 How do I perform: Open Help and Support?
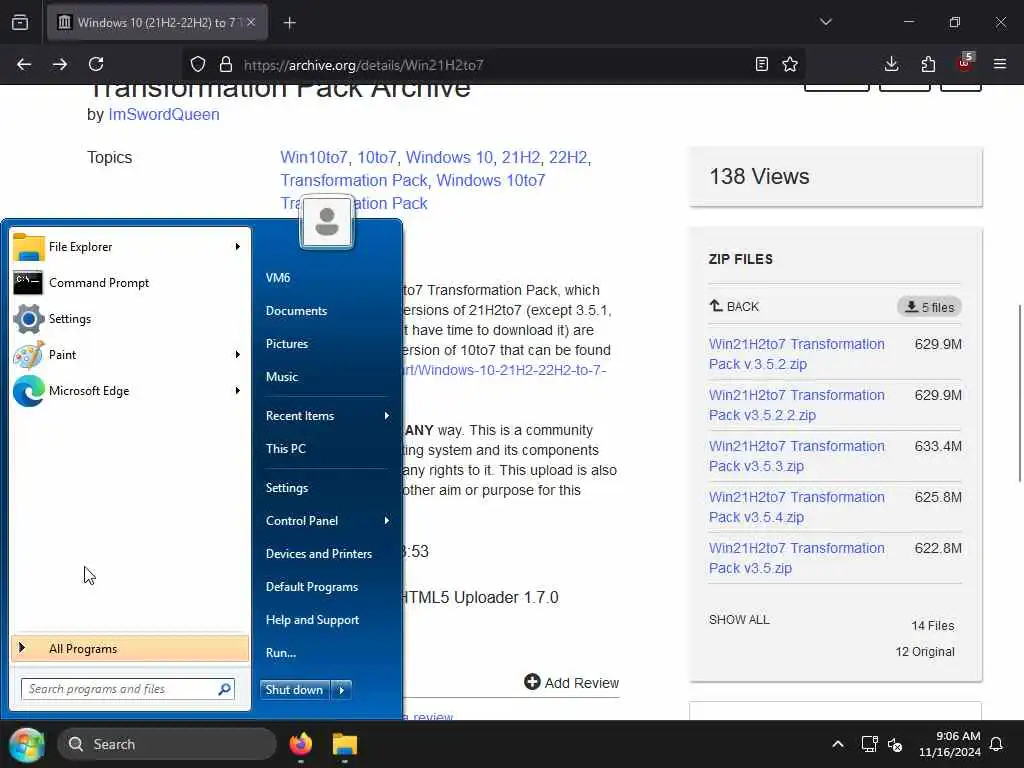[x=312, y=620]
